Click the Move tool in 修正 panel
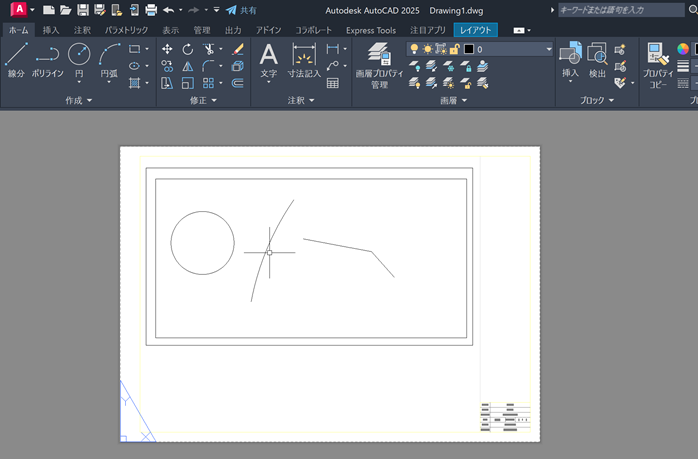 (167, 49)
